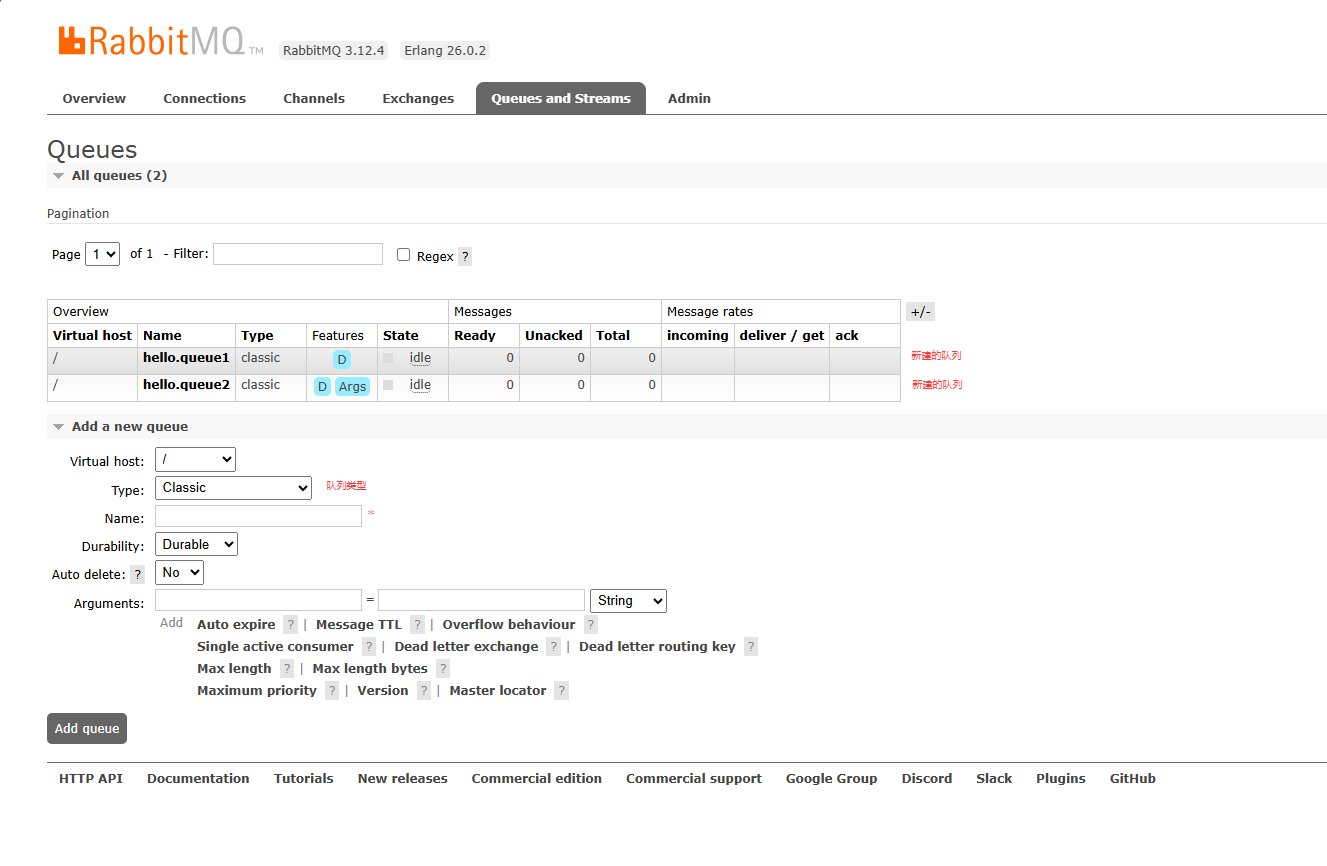
Task: Insert the Dead letter exchange argument
Action: 466,647
